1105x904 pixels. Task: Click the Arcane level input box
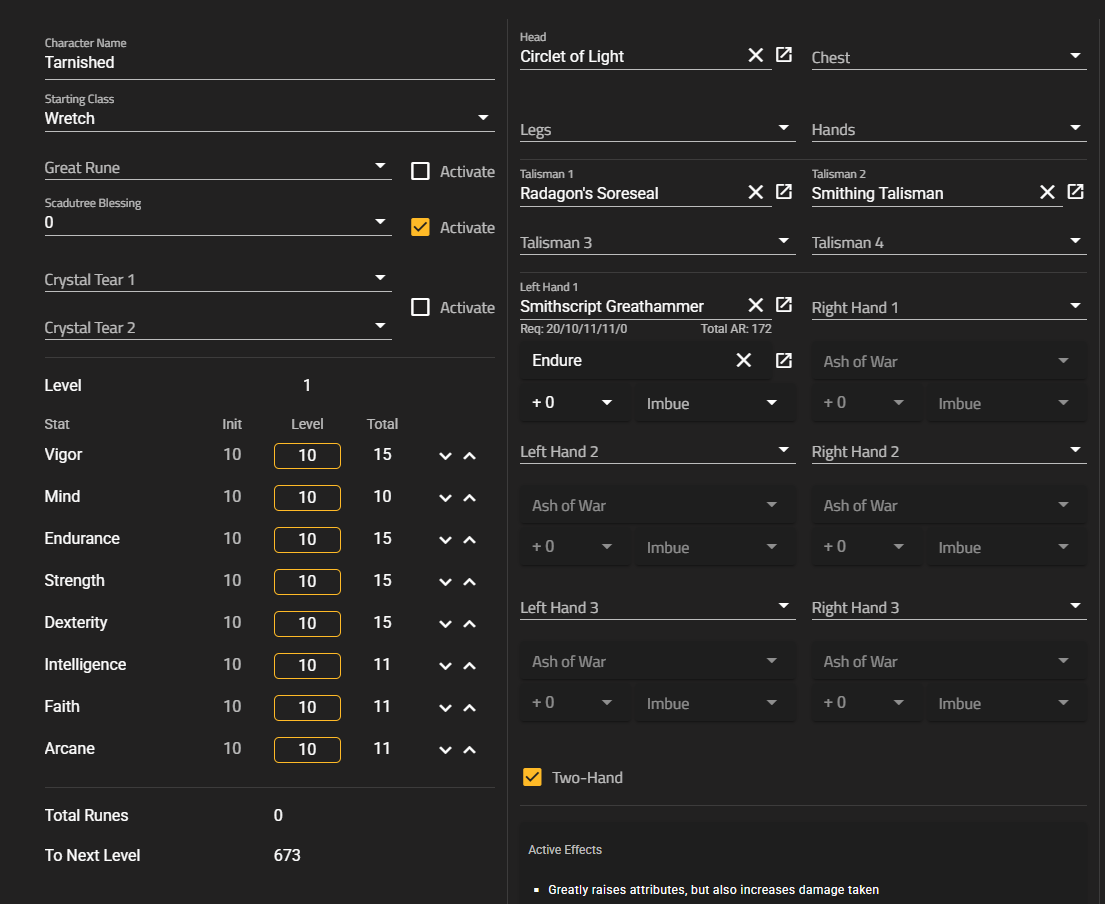point(307,750)
